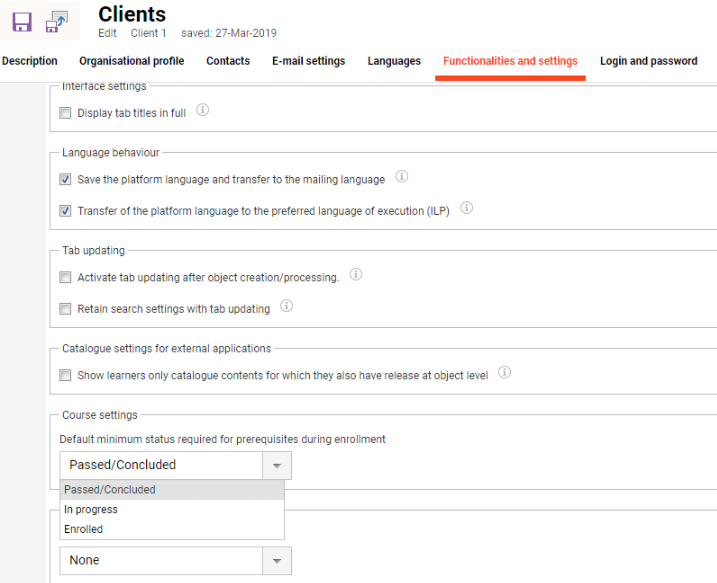
Task: Select In progress from the dropdown list
Action: (91, 510)
